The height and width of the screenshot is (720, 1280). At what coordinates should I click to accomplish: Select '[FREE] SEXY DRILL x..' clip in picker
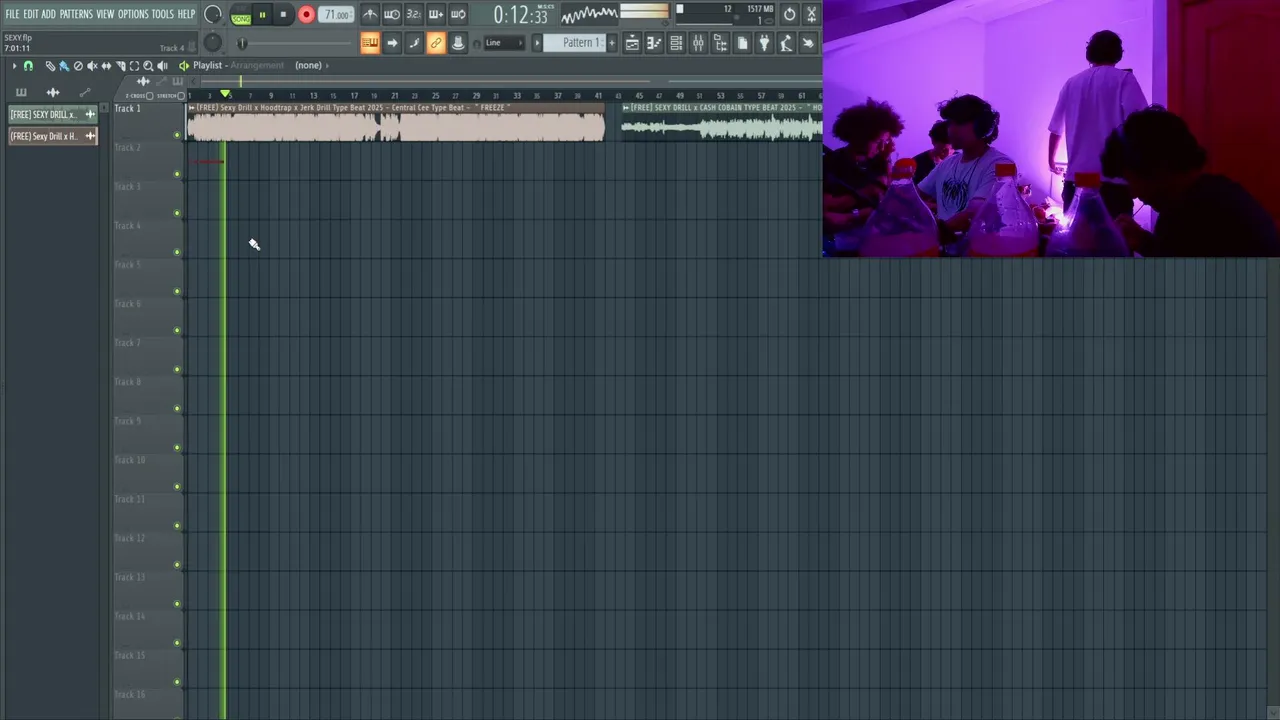pyautogui.click(x=52, y=114)
